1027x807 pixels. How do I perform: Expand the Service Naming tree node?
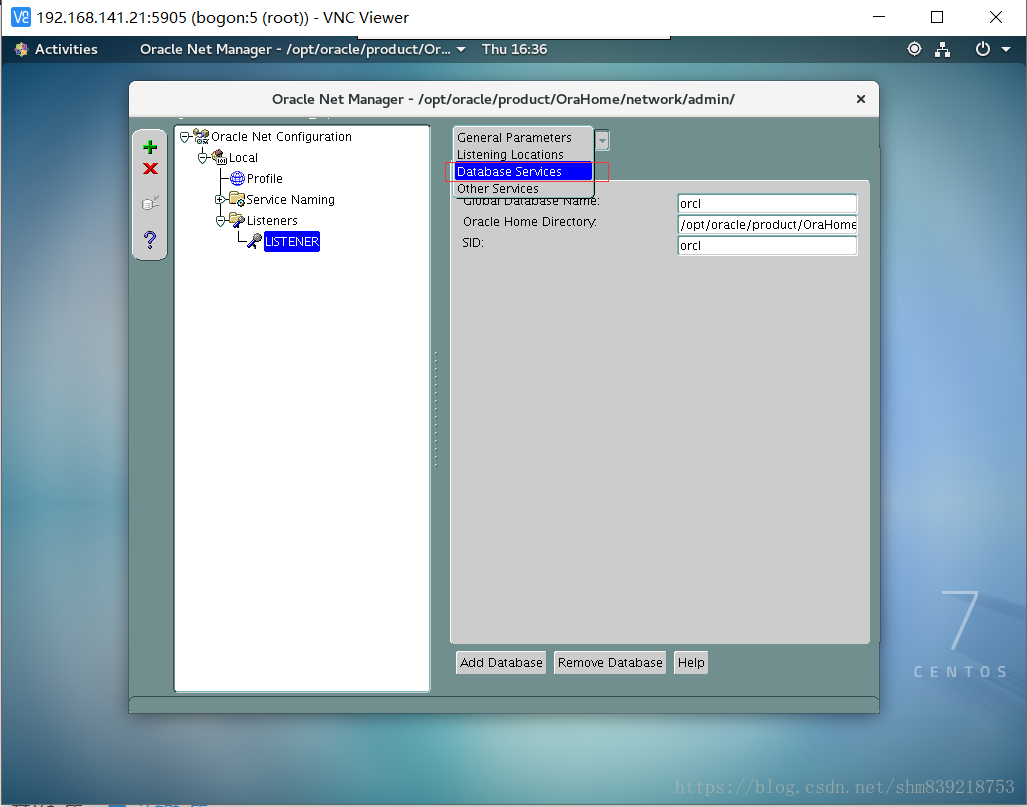pos(220,200)
